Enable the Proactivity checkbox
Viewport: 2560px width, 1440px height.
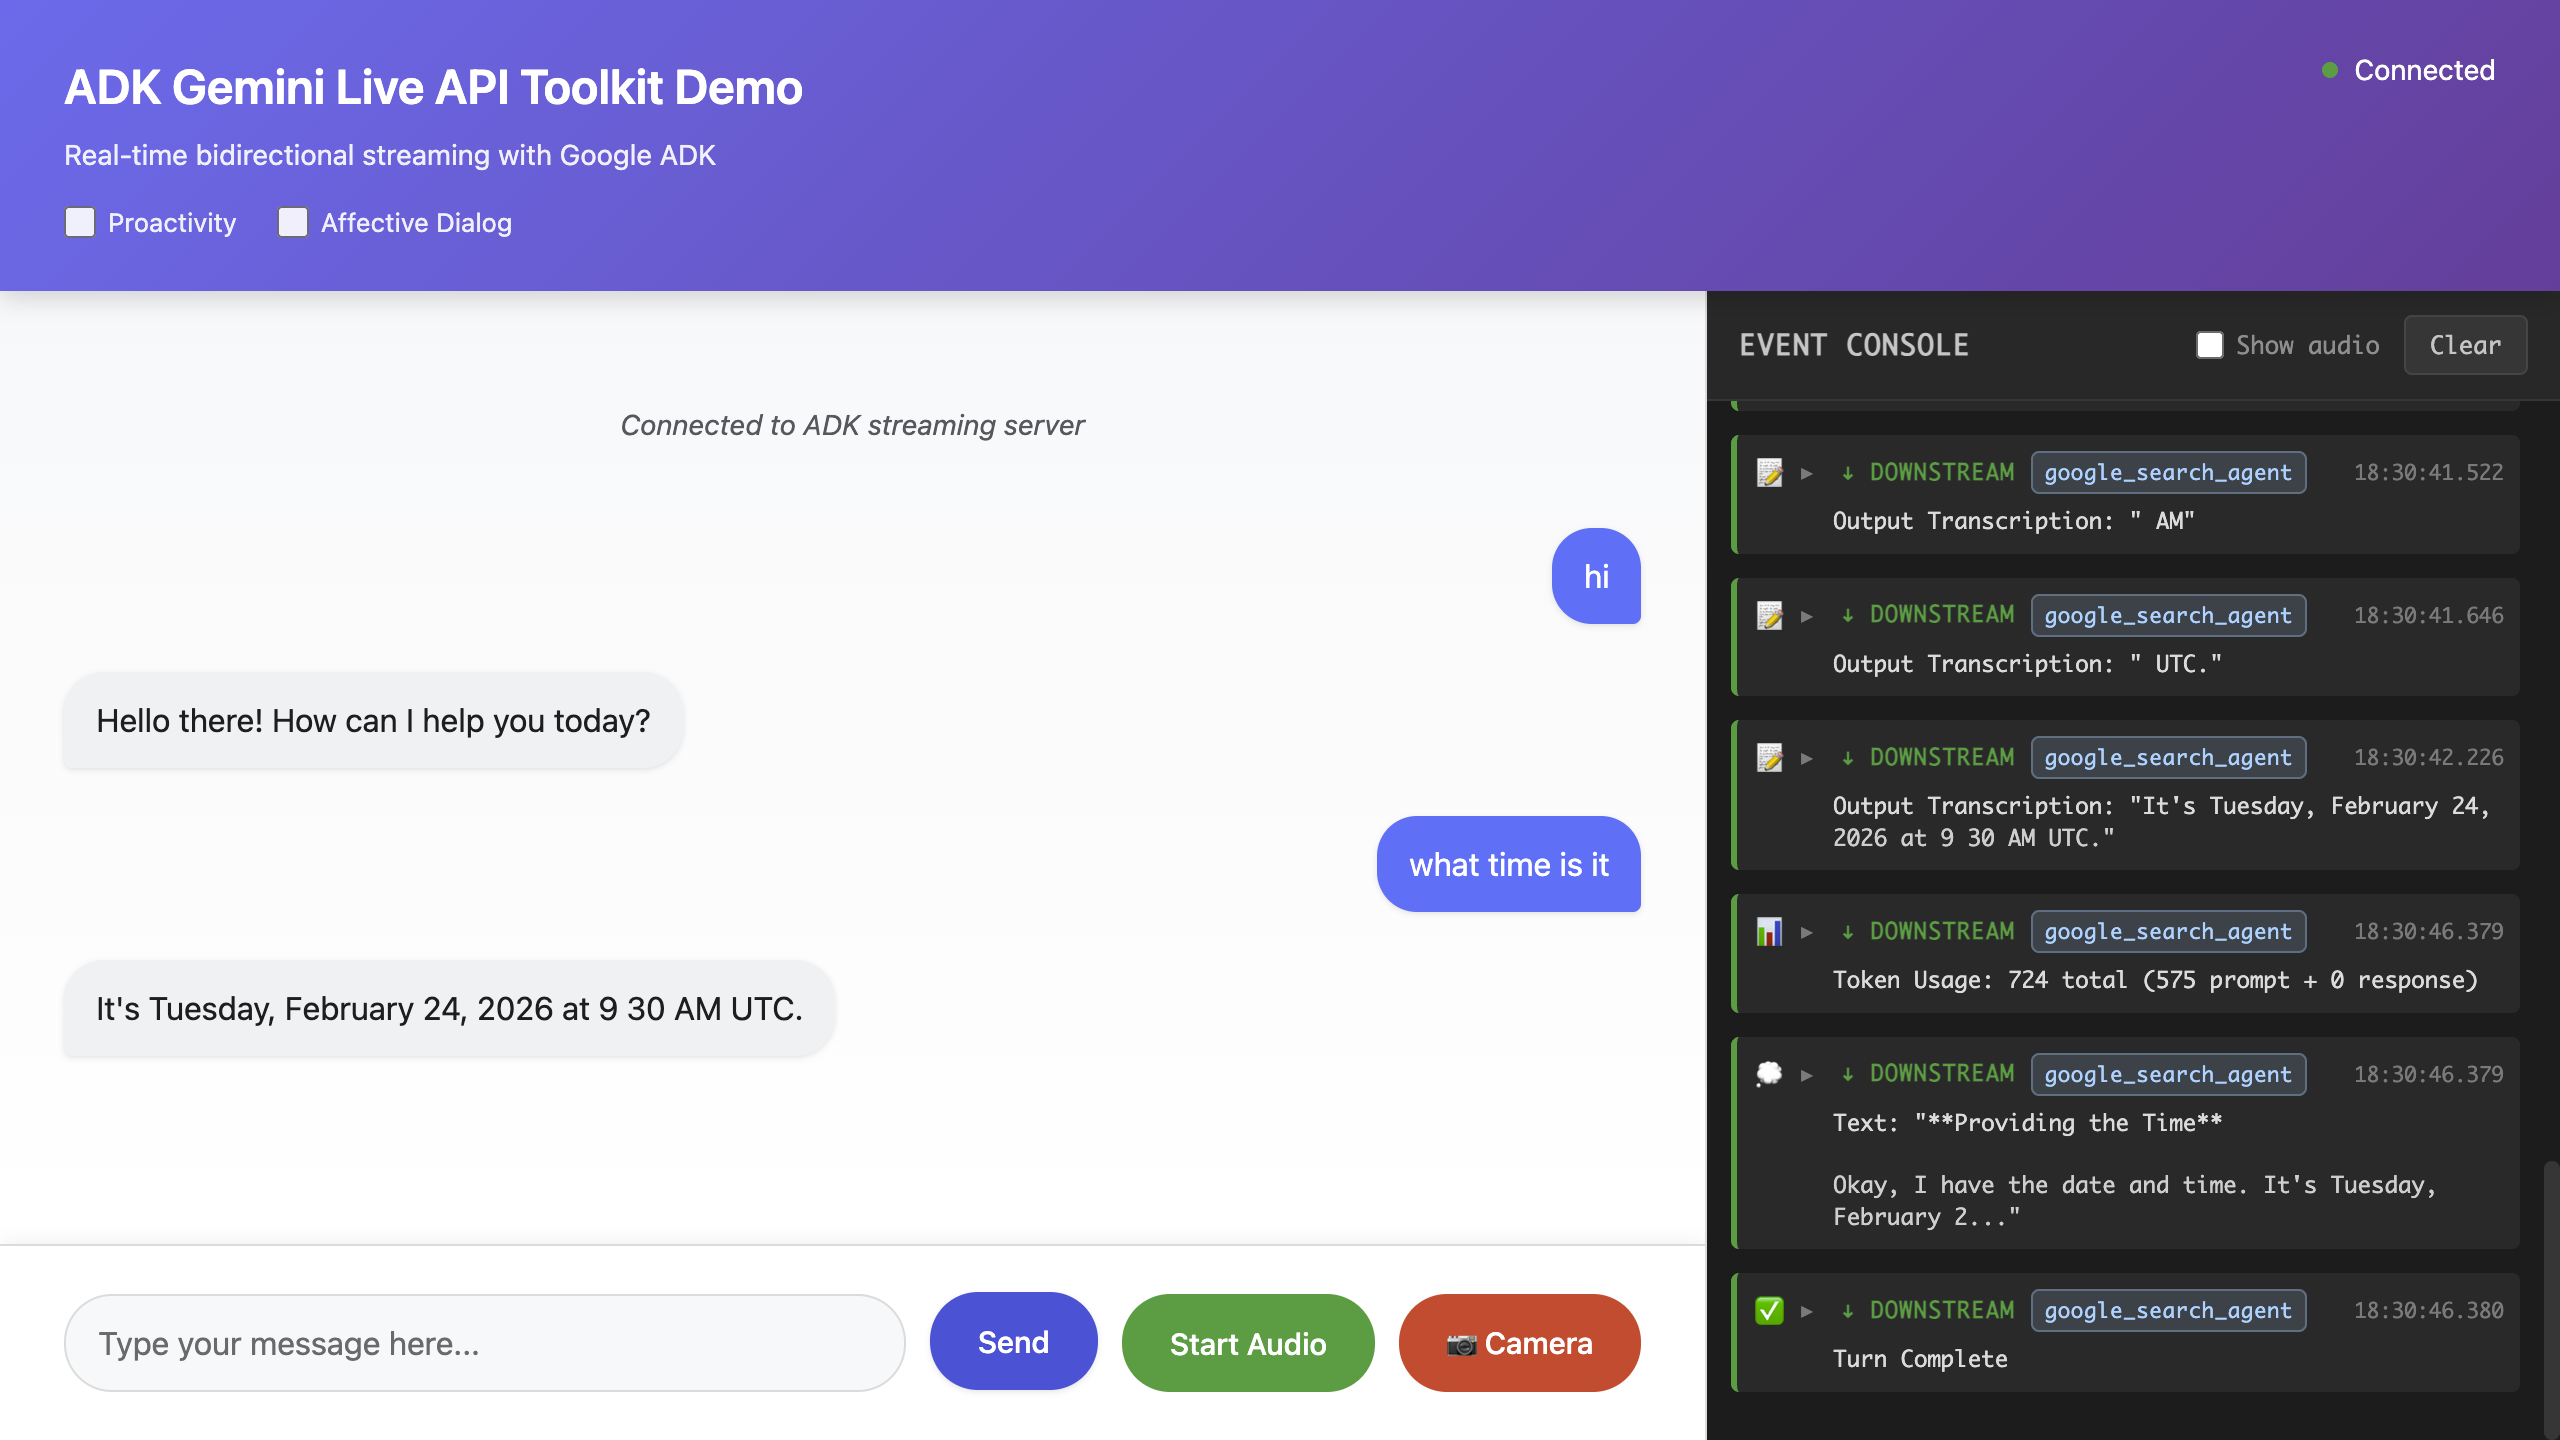pyautogui.click(x=80, y=222)
